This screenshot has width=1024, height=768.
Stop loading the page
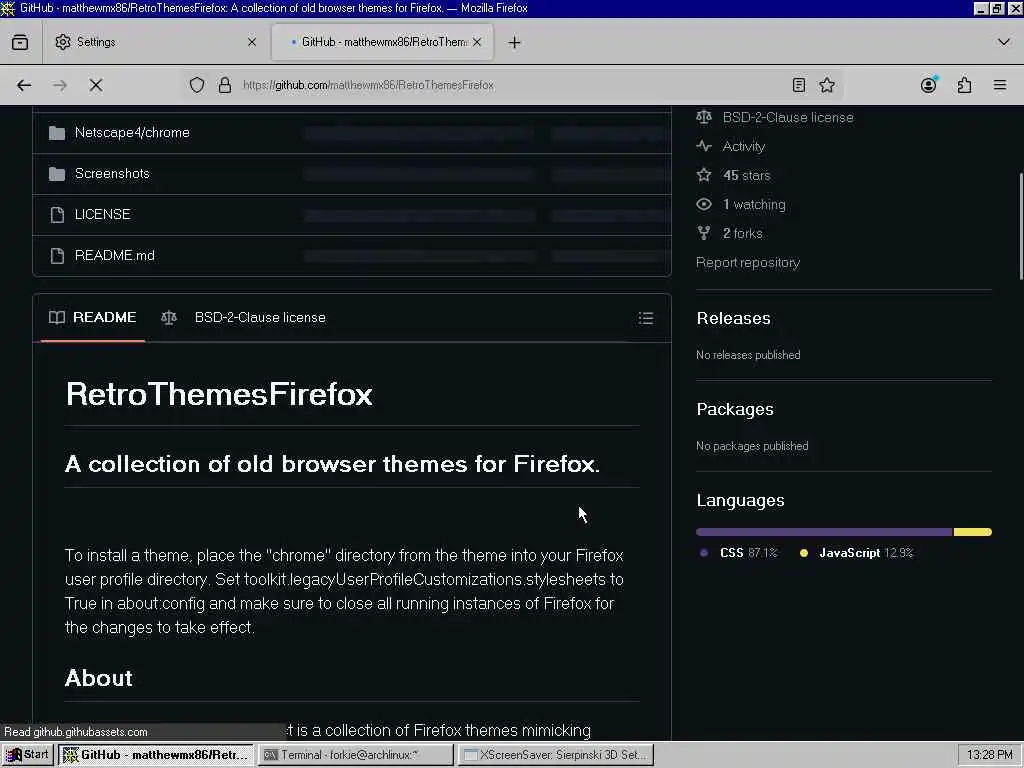coord(96,86)
